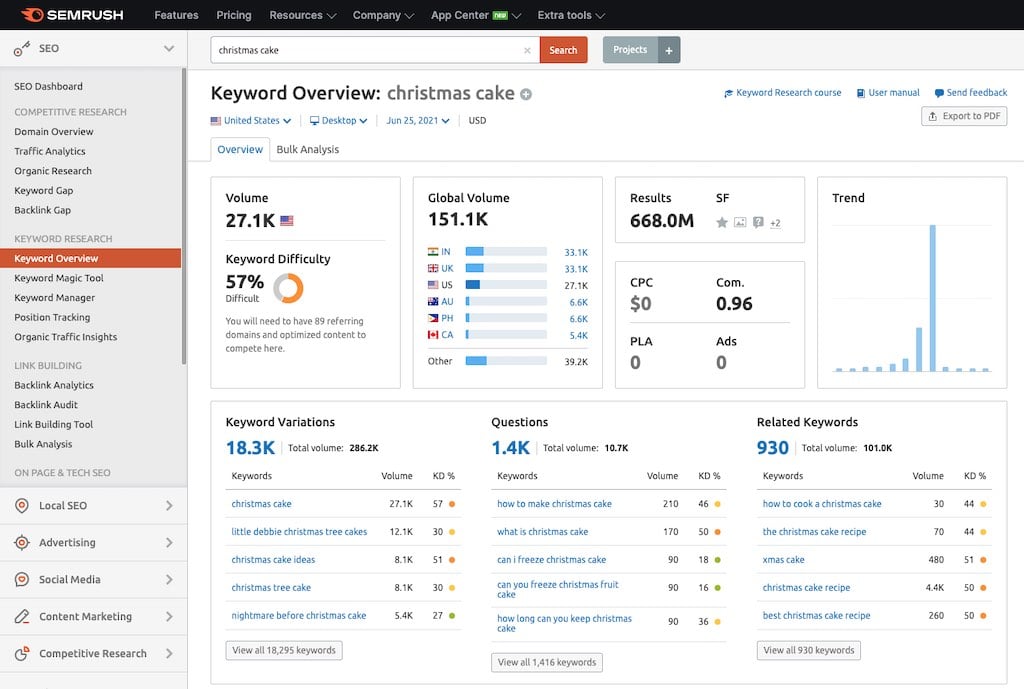Open the United States country dropdown
The image size is (1024, 689).
point(251,121)
